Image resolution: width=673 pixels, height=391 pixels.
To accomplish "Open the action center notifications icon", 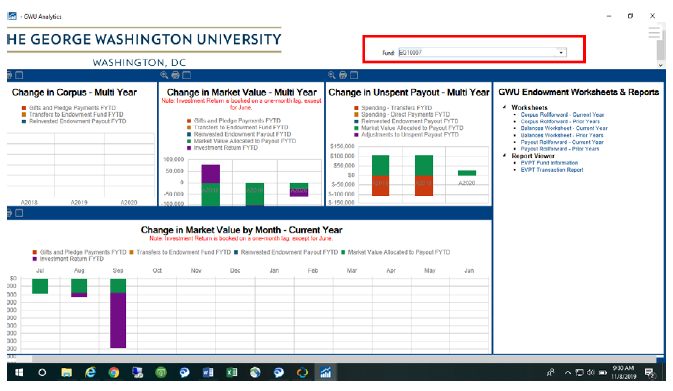I will point(650,373).
